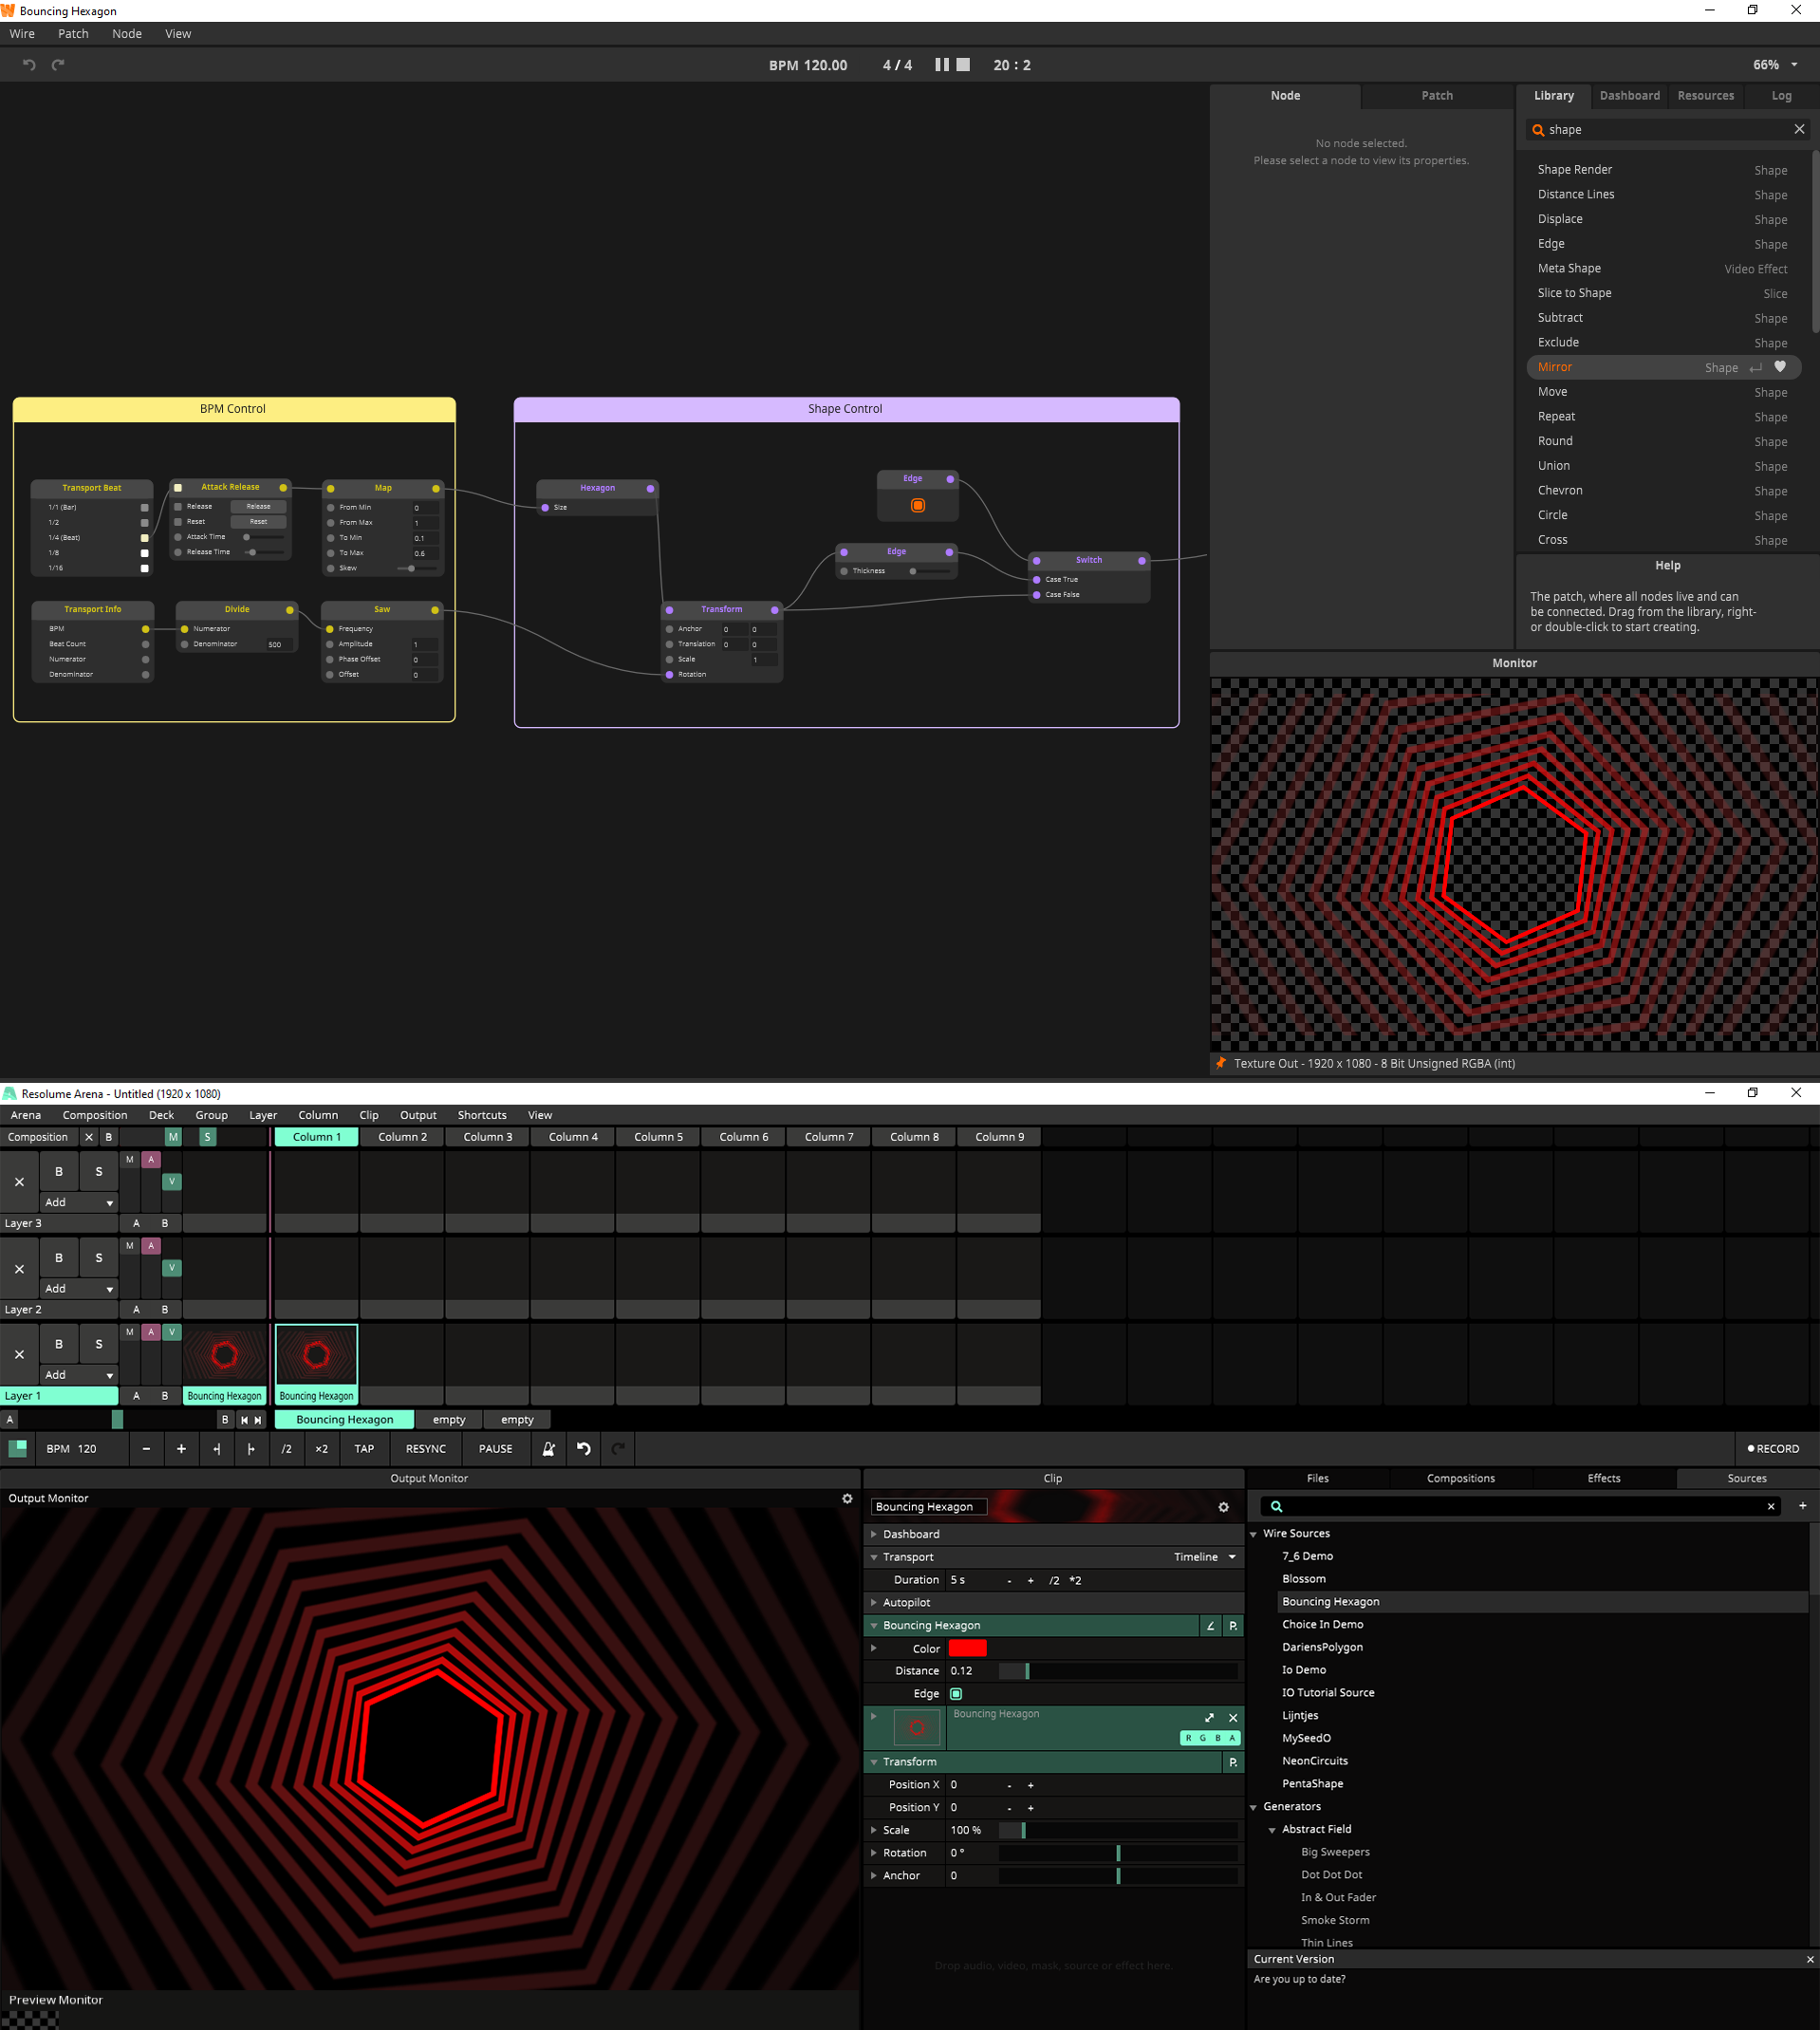The image size is (1820, 2030).
Task: Toggle Layer 3 video V button
Action: tap(172, 1181)
